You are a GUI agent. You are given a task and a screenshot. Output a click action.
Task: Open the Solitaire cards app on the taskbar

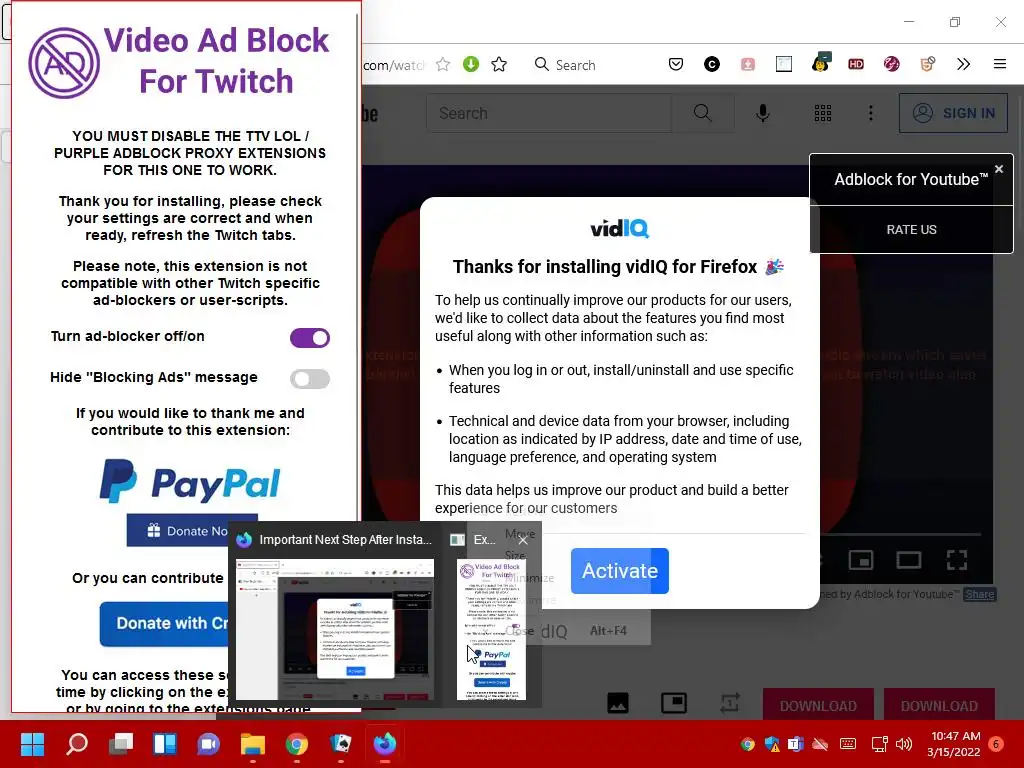pos(341,744)
